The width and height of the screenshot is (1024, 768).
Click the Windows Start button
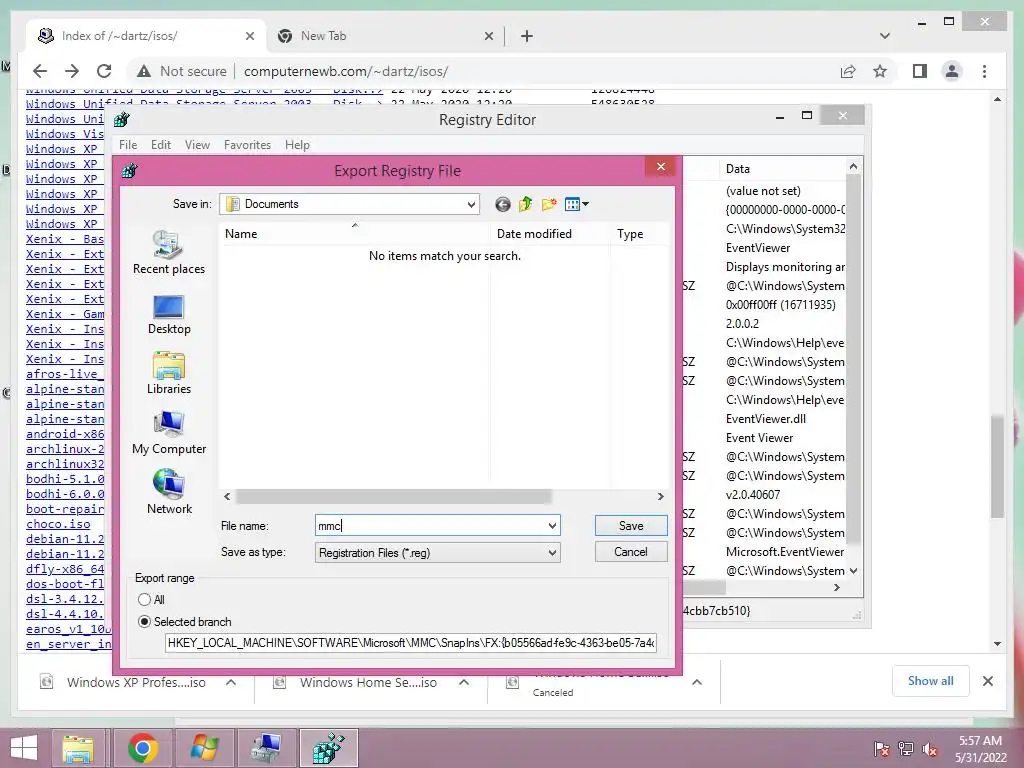[24, 748]
